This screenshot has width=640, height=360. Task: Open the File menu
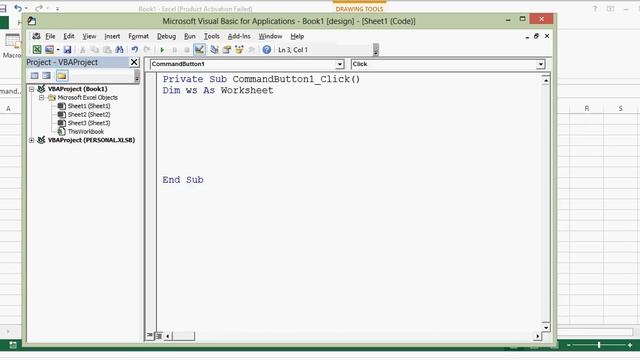click(x=50, y=36)
